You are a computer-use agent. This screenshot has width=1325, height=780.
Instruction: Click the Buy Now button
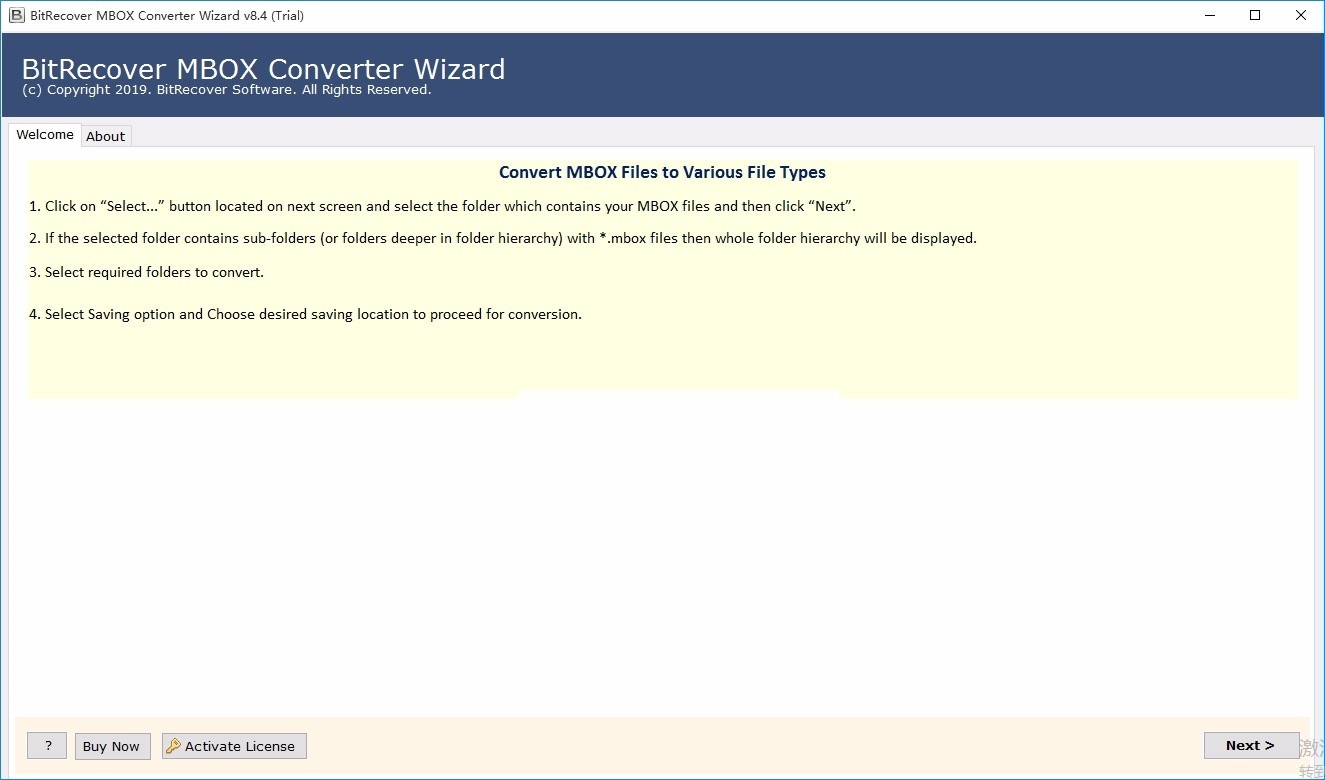coord(111,746)
